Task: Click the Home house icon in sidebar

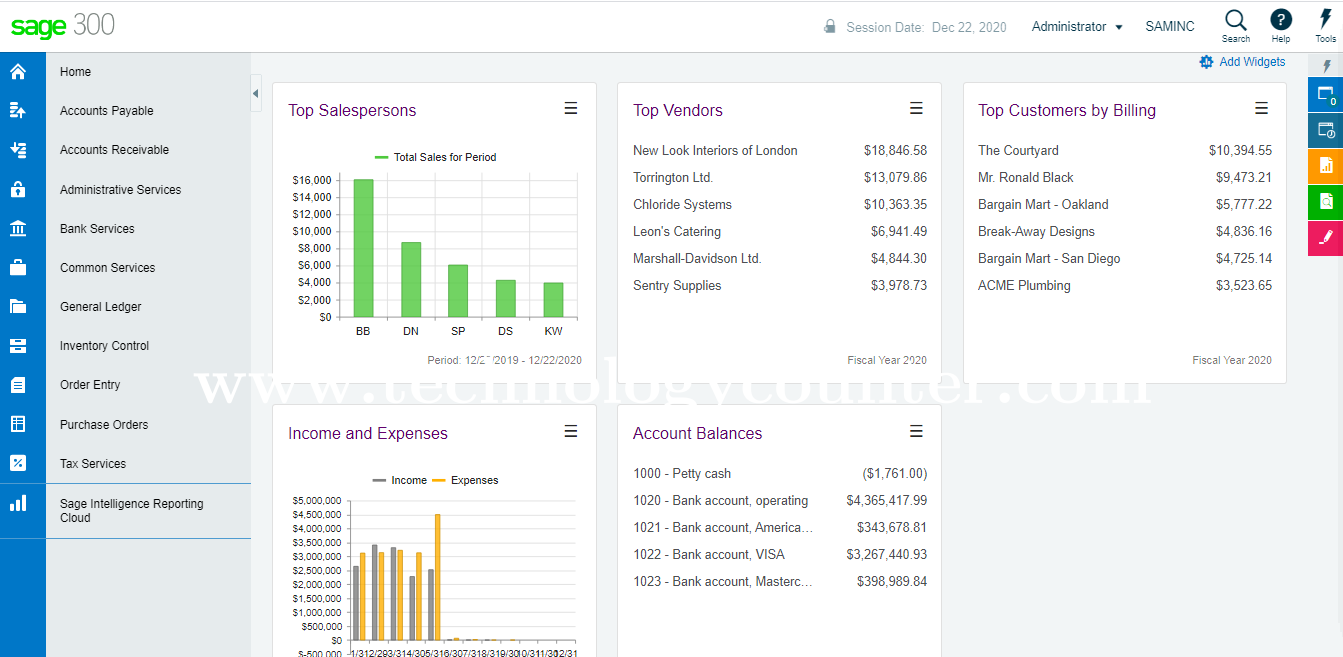Action: point(18,72)
